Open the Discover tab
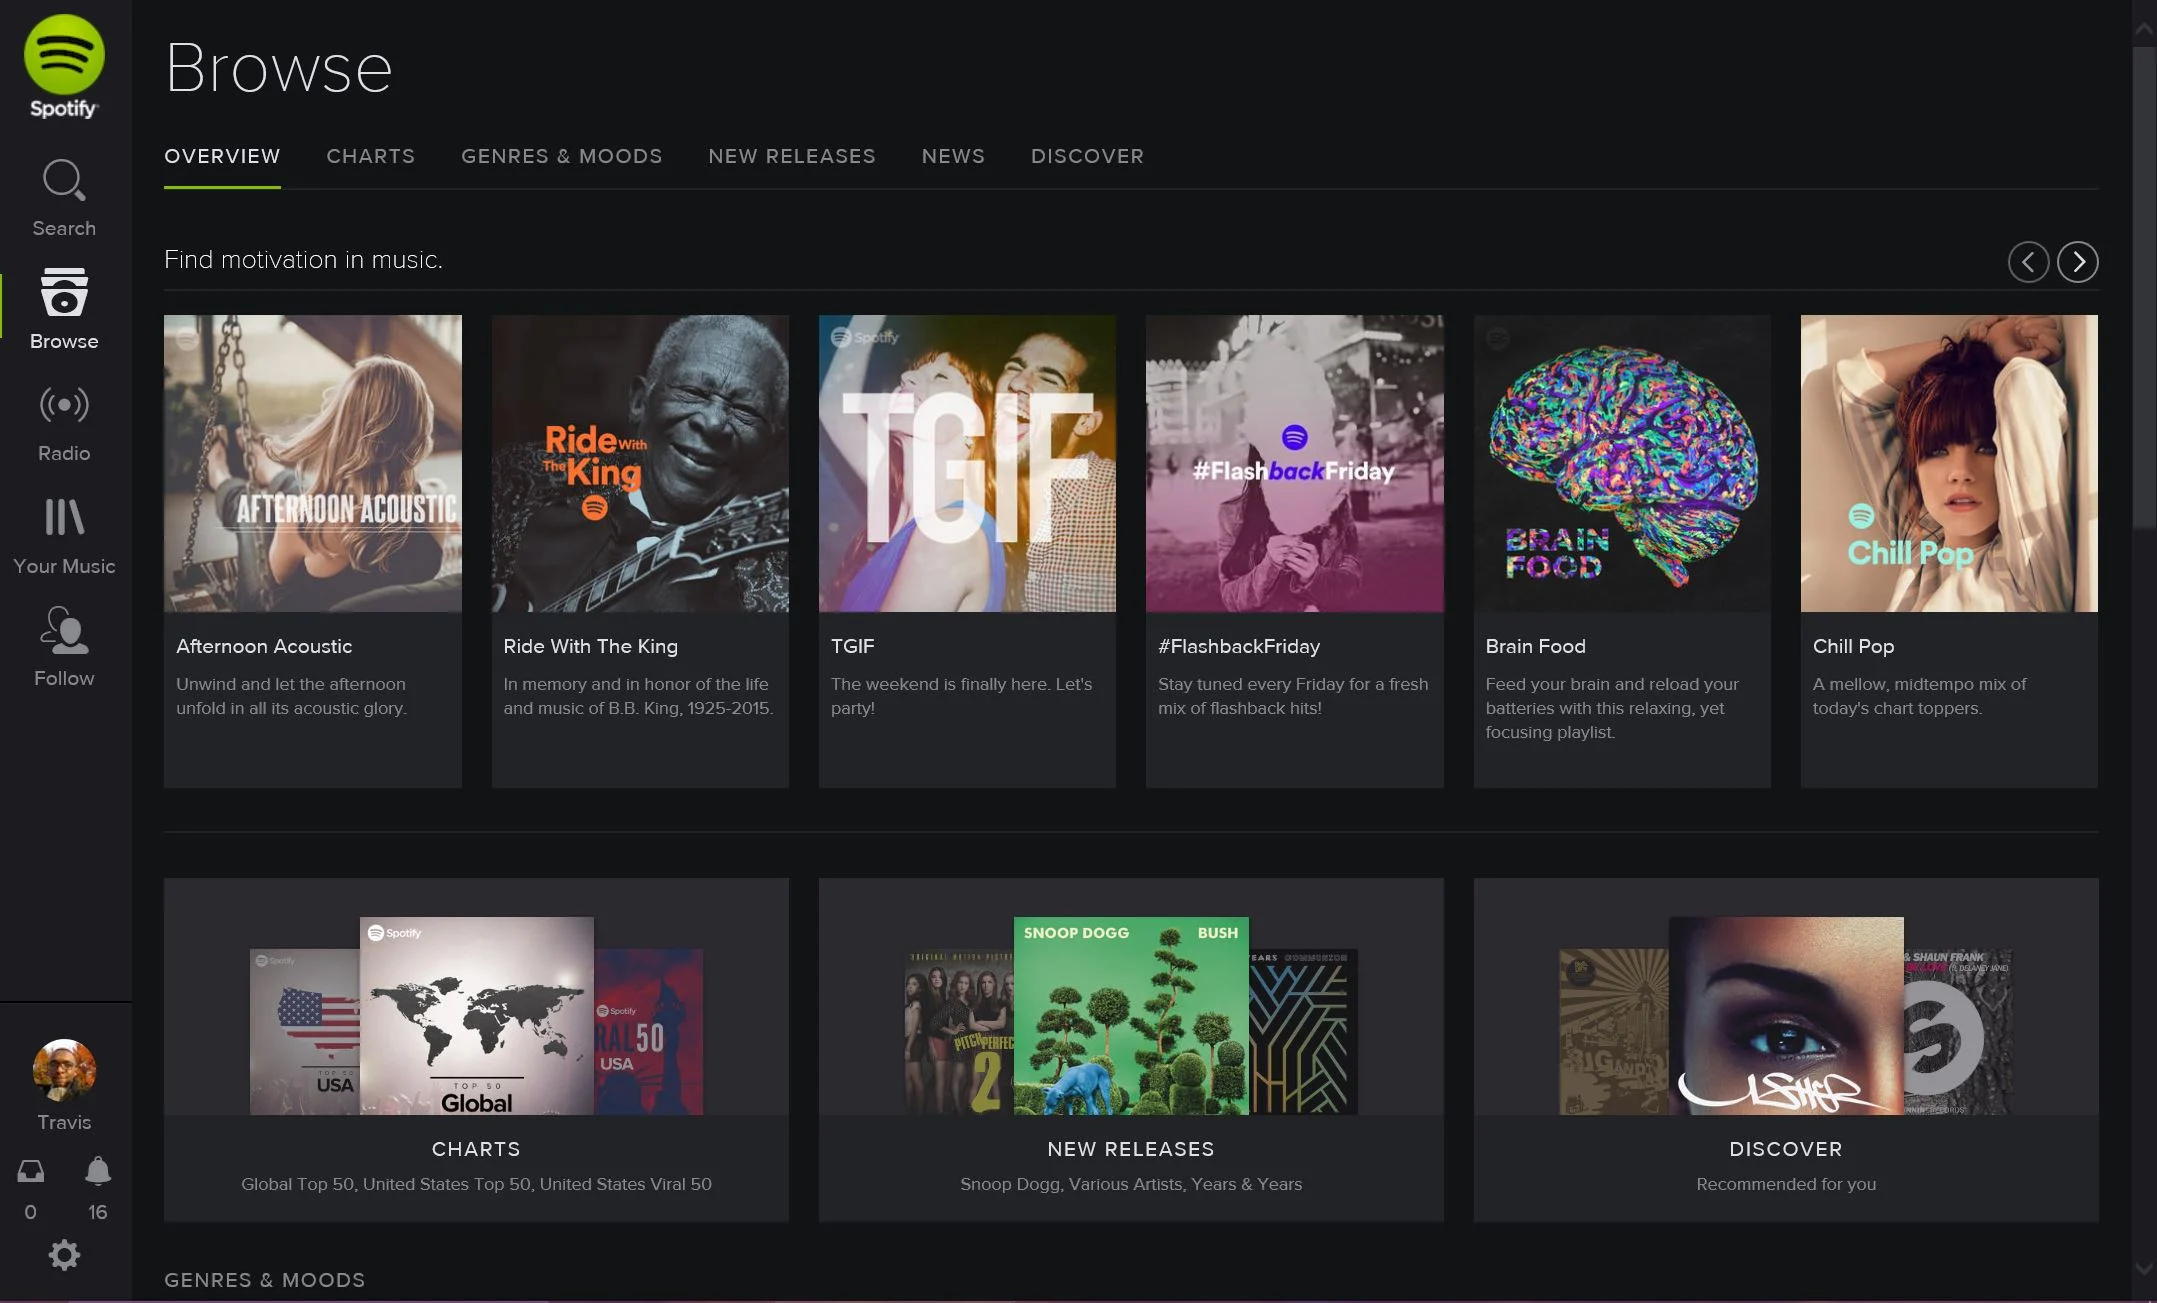The height and width of the screenshot is (1303, 2157). [x=1087, y=156]
